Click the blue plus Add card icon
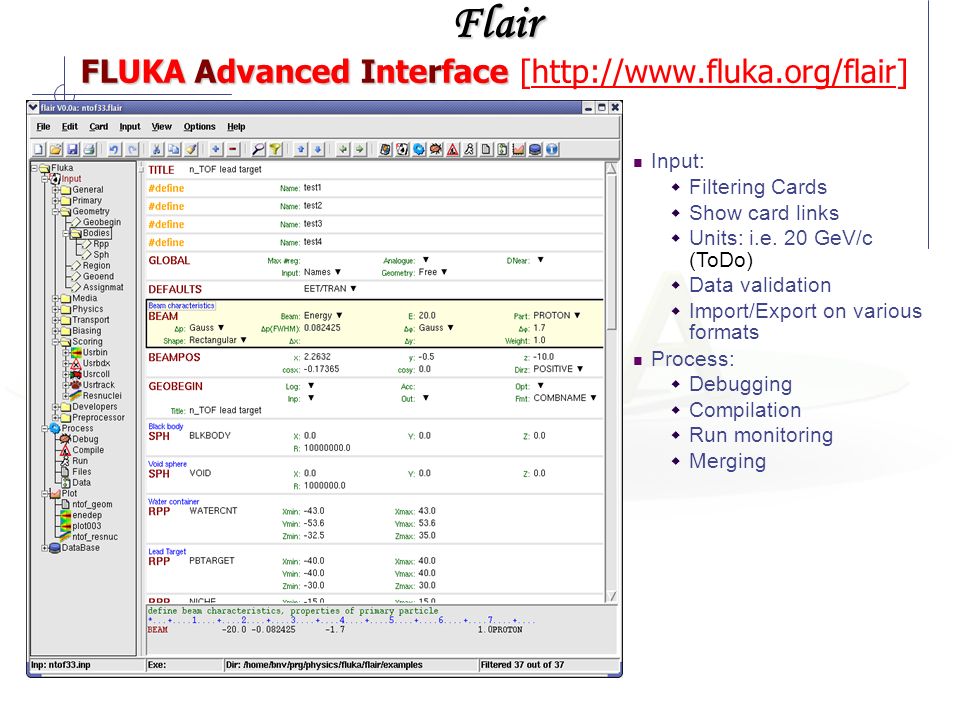This screenshot has width=960, height=720. pos(216,149)
